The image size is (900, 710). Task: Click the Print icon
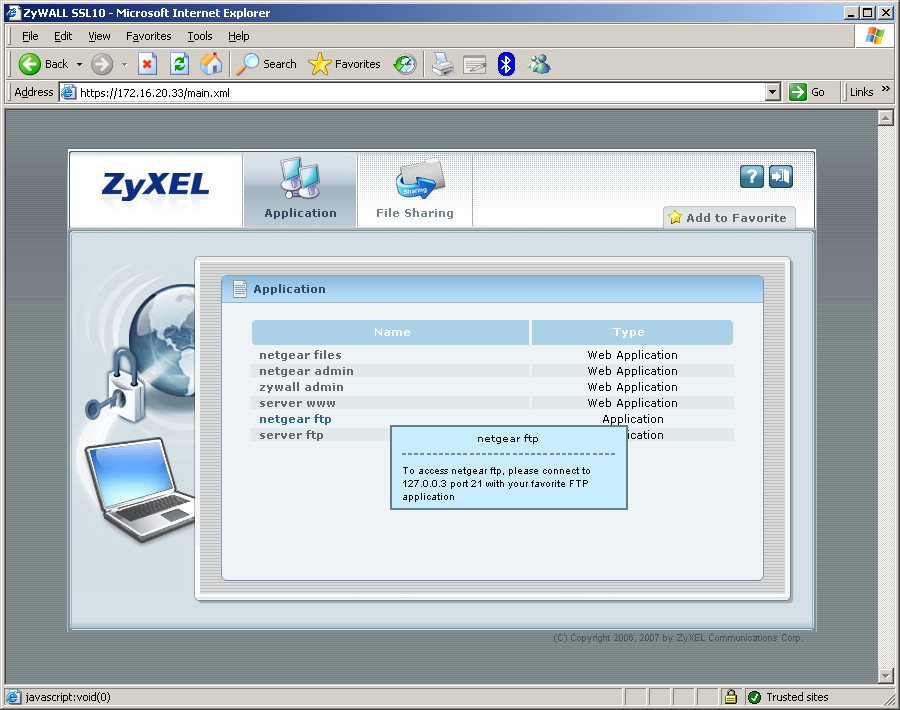point(443,64)
